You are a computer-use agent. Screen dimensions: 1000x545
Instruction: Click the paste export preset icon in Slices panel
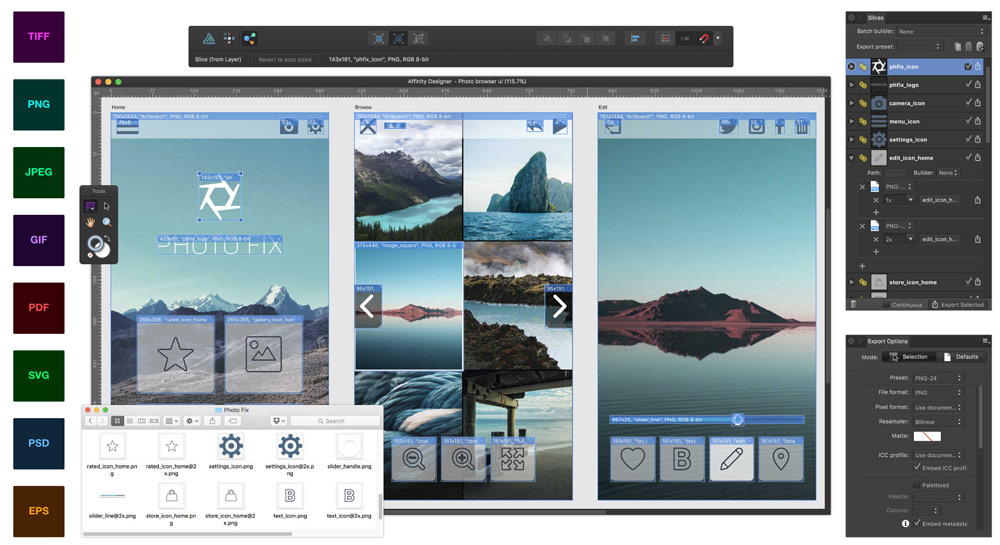coord(969,47)
